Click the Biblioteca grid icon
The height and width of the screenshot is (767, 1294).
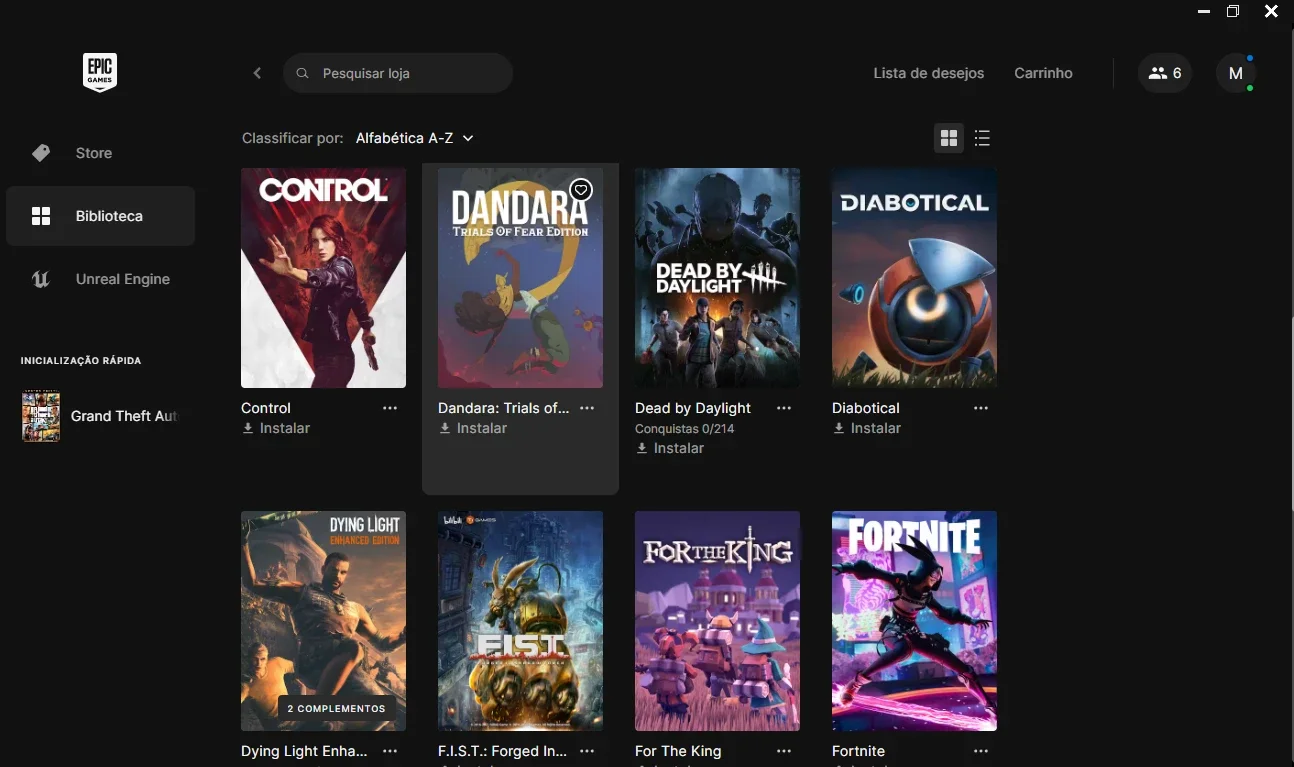pos(41,216)
